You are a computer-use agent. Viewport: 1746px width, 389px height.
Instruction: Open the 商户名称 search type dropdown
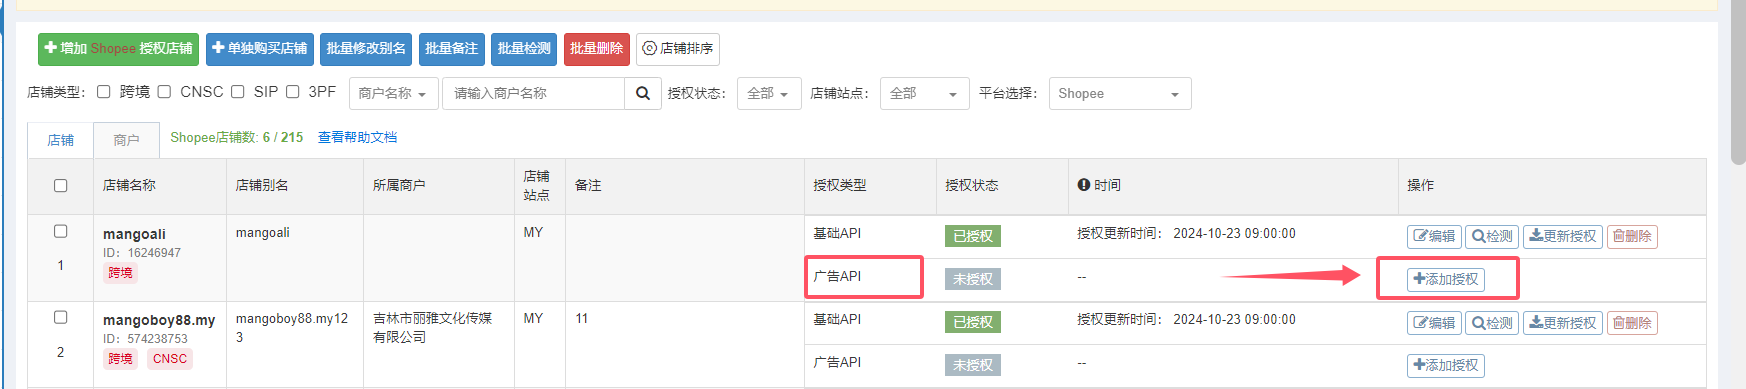pyautogui.click(x=393, y=93)
